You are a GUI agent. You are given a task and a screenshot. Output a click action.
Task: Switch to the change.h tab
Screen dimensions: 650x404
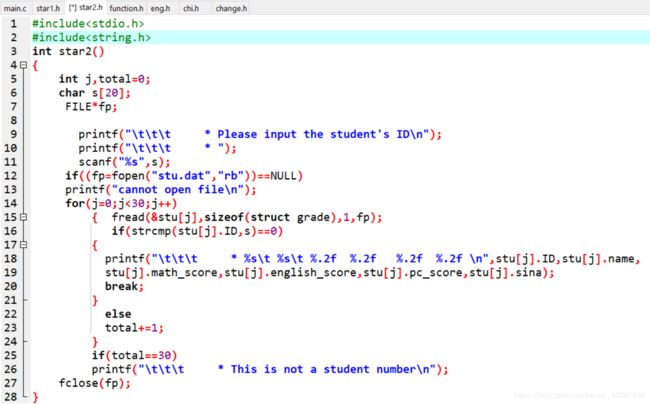click(x=231, y=8)
